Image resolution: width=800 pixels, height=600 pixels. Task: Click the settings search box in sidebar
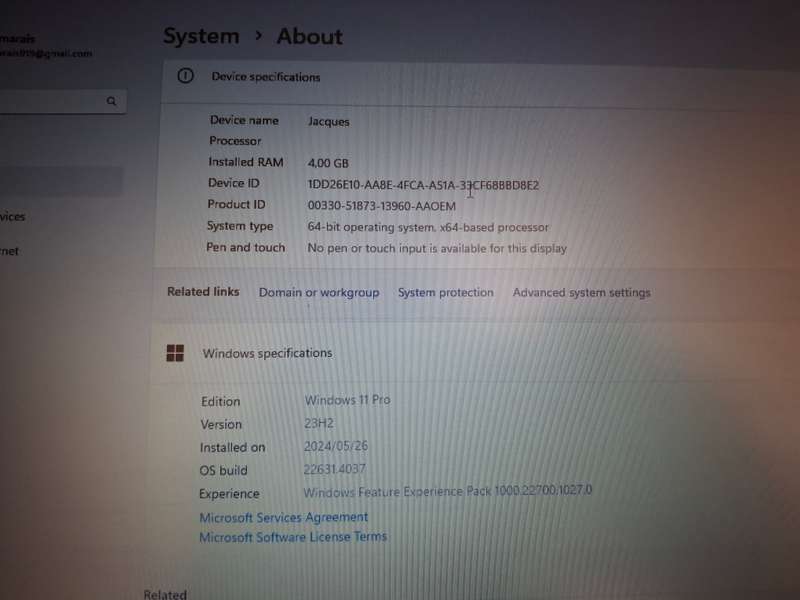62,101
